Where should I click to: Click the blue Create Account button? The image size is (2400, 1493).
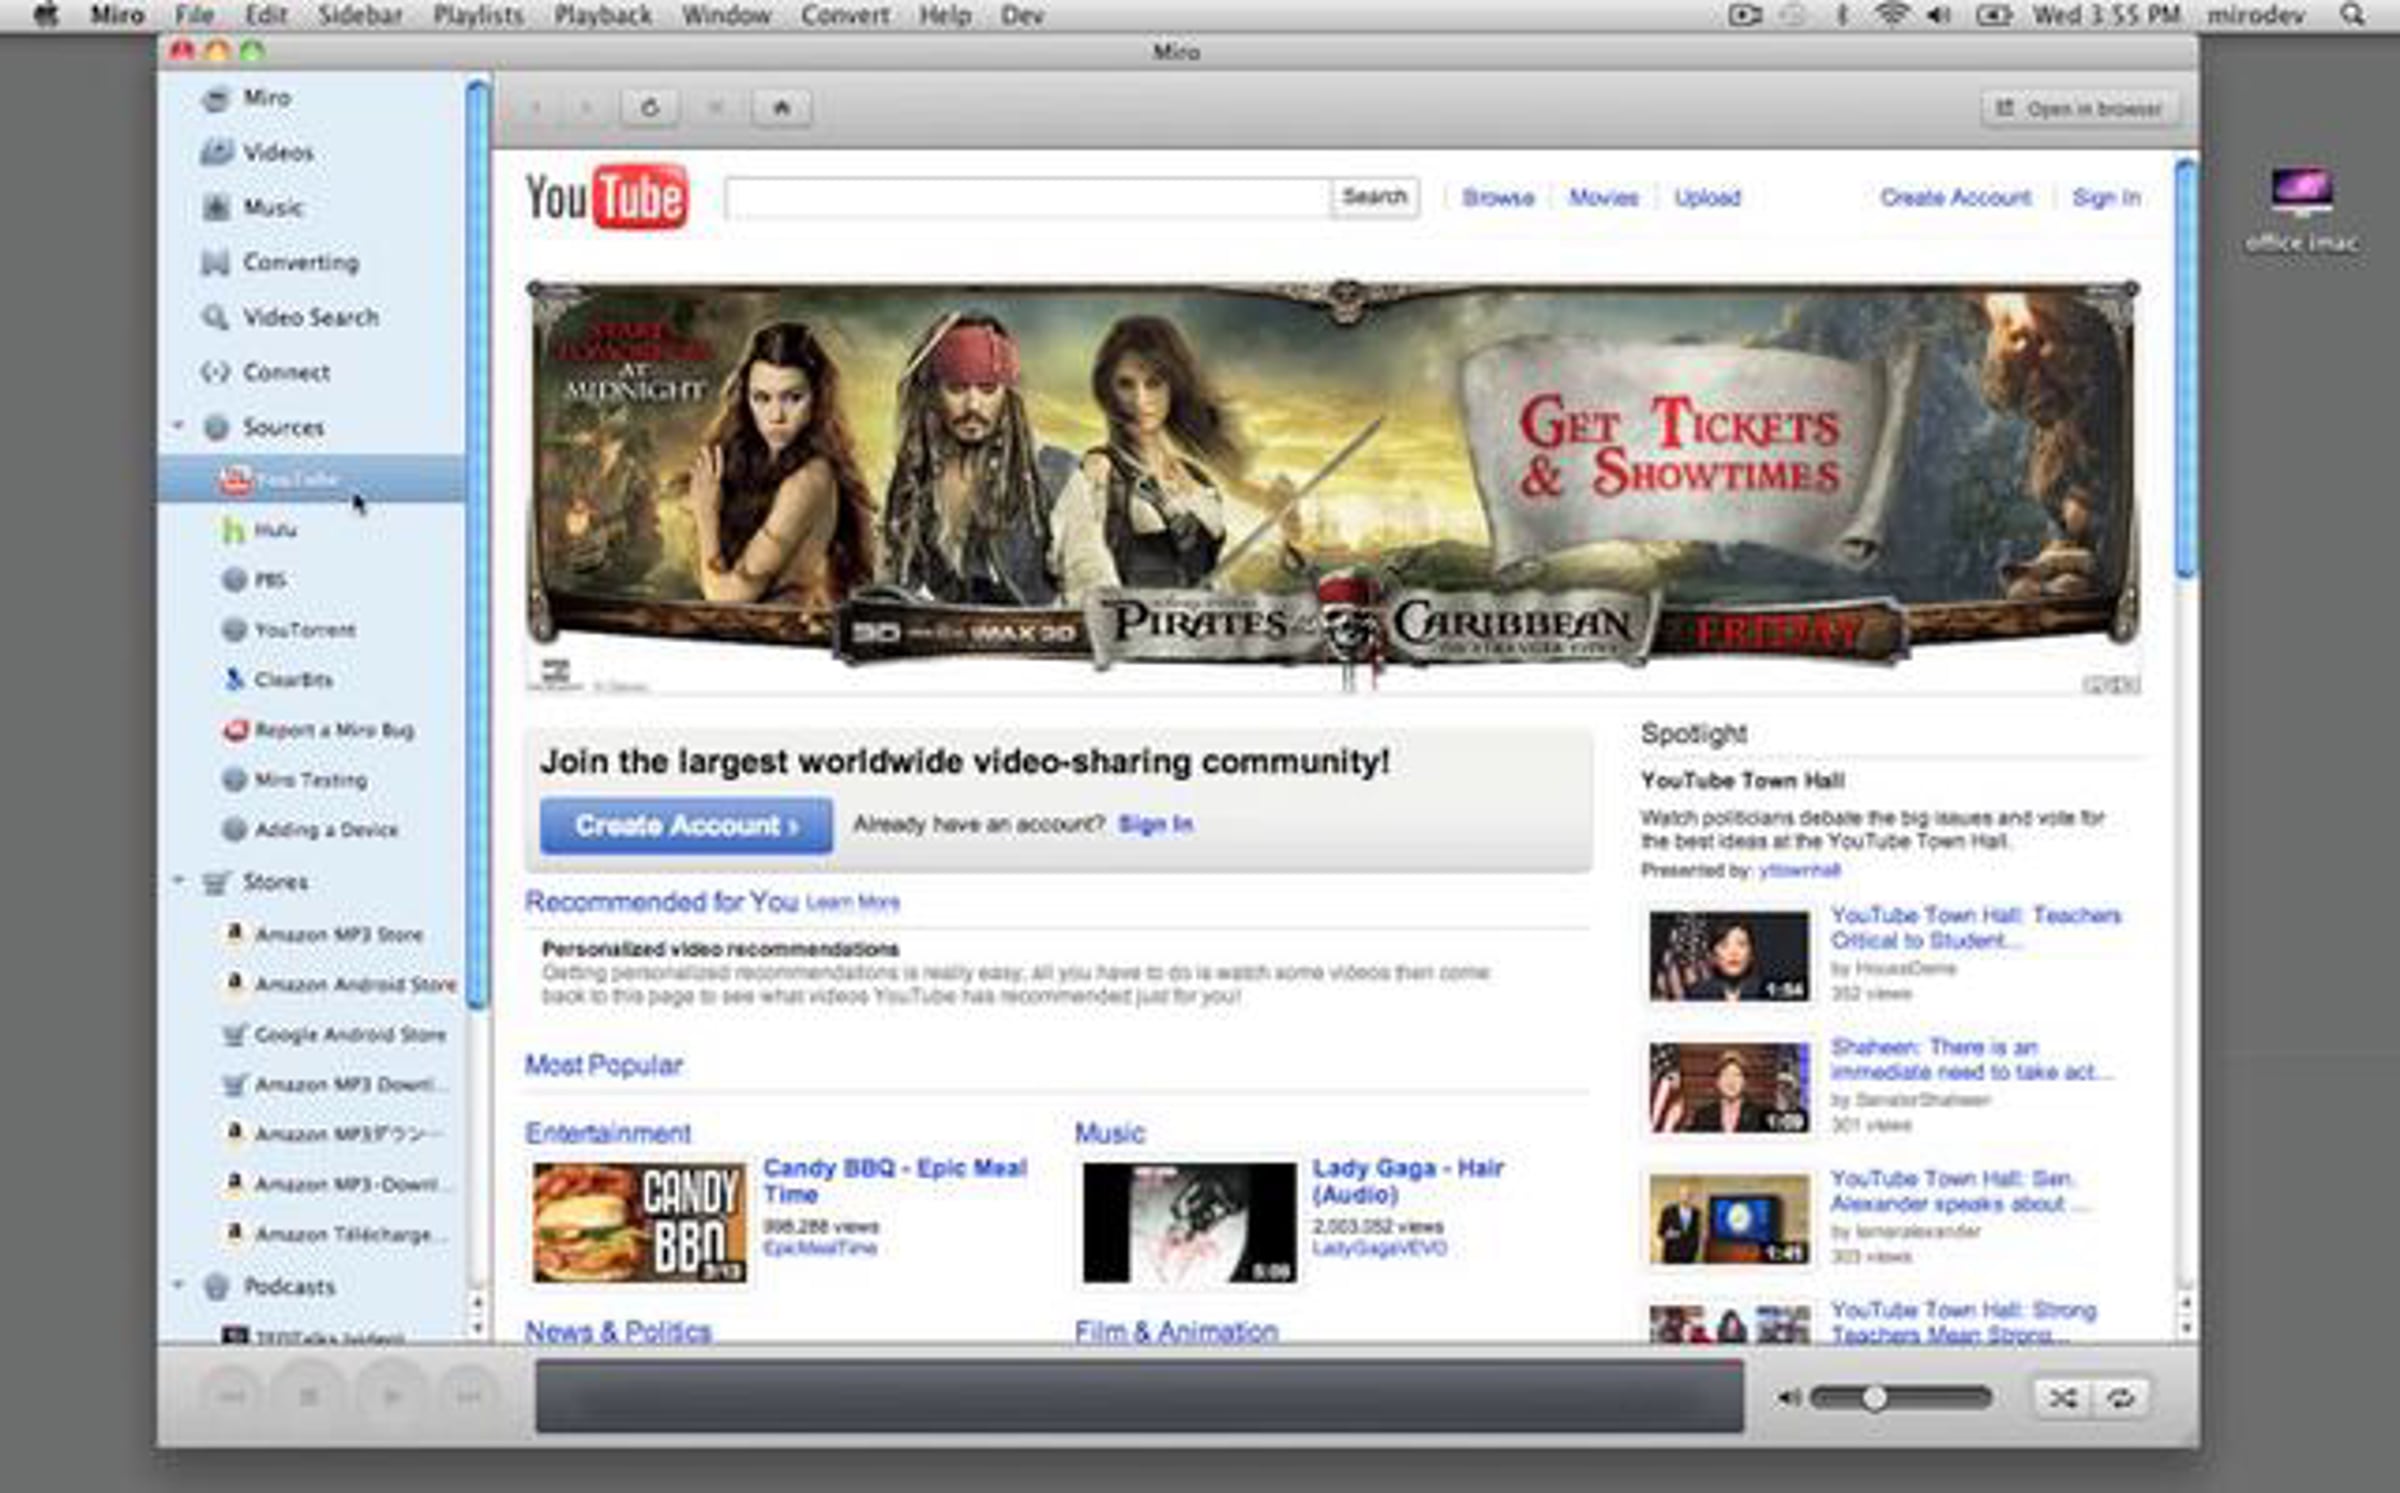point(686,825)
